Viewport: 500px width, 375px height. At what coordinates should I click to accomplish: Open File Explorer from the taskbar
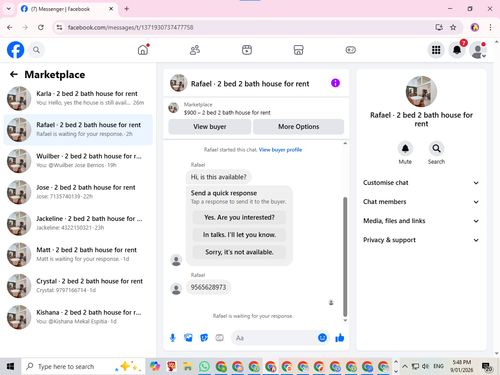click(188, 367)
